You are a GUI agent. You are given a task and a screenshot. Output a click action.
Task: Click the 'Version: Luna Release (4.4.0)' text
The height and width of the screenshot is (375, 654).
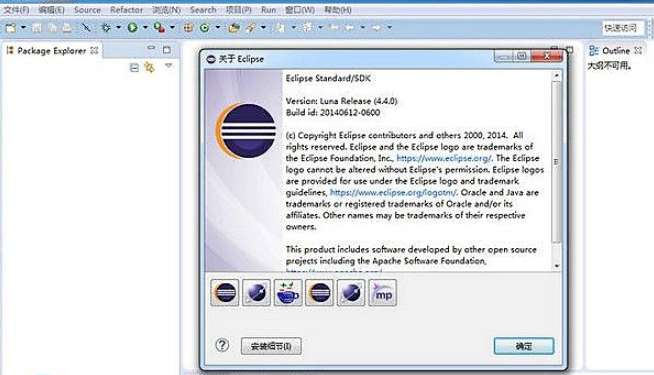coord(342,101)
